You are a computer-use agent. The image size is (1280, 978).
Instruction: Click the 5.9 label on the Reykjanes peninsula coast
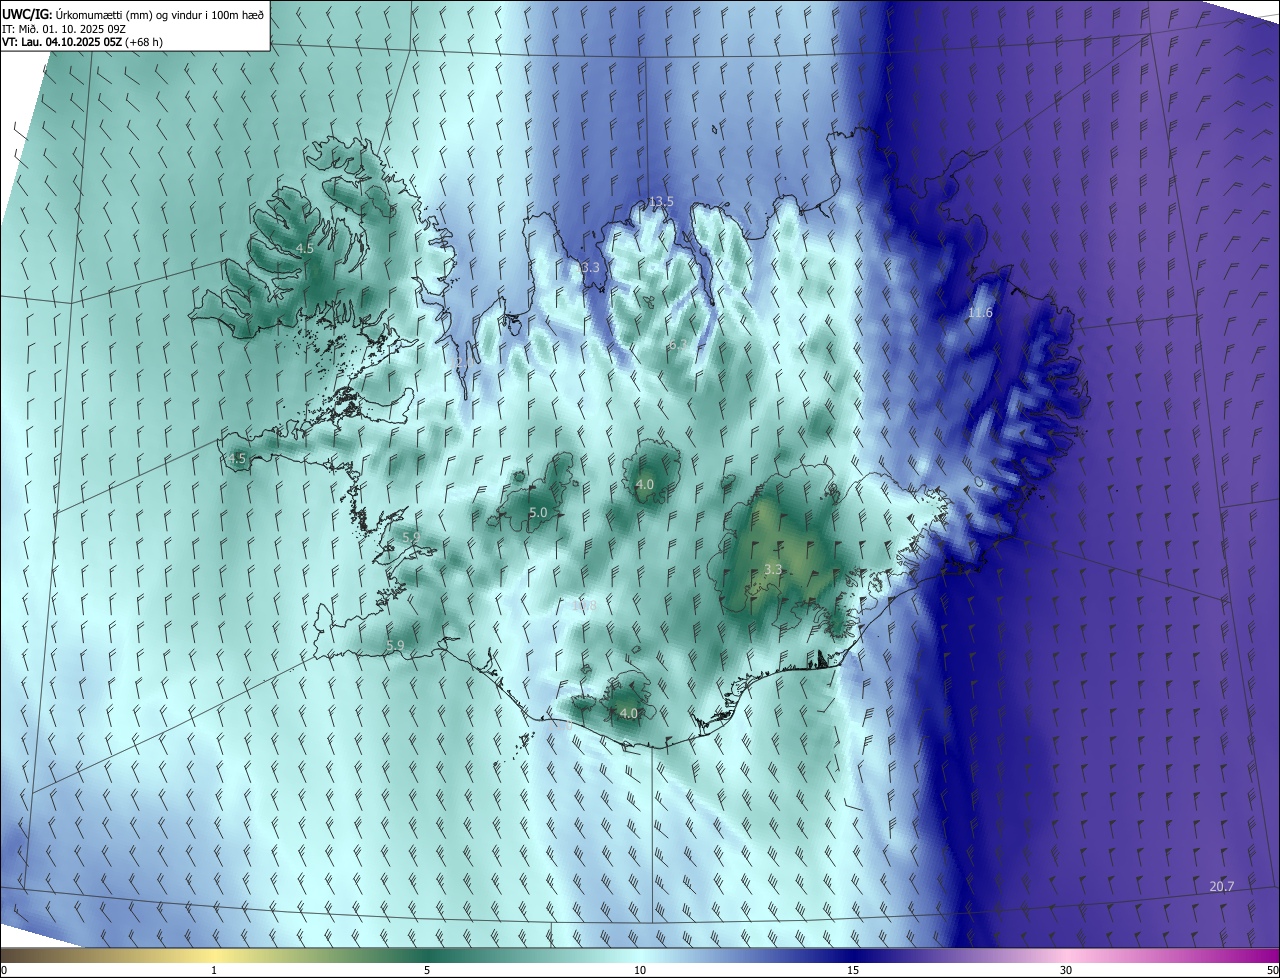395,645
